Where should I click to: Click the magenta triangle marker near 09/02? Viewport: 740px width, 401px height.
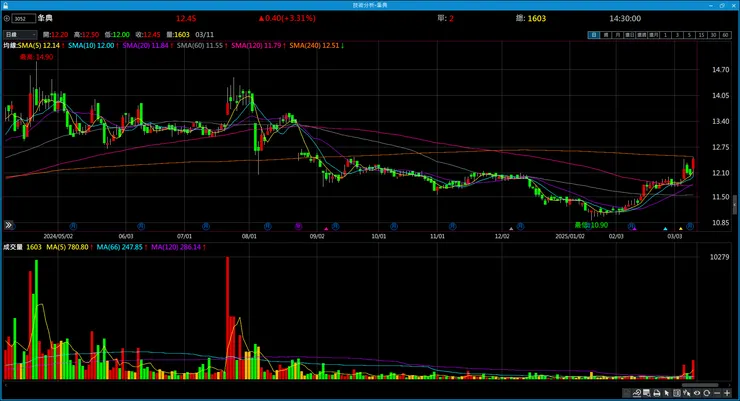coord(326,229)
